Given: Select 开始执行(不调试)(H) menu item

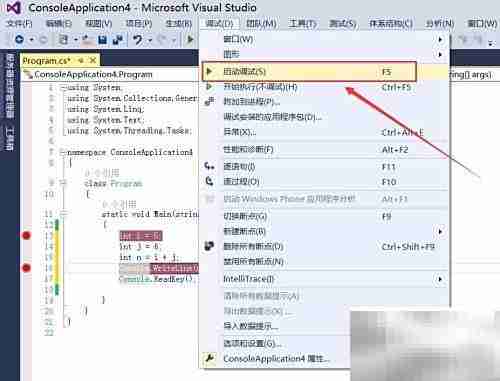Looking at the screenshot, I should pyautogui.click(x=325, y=87).
